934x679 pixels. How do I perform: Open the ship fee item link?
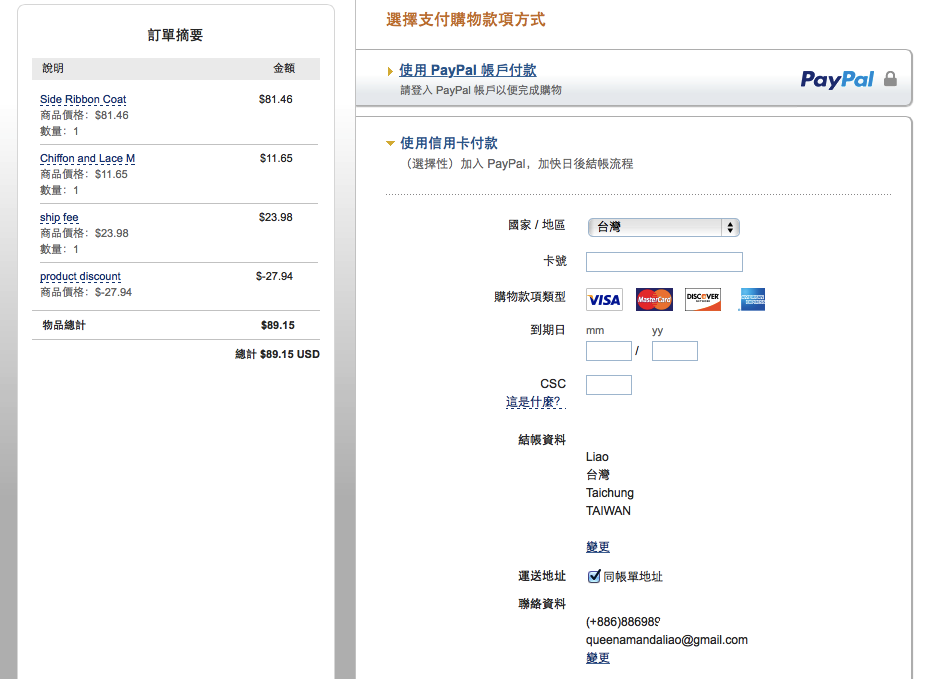click(59, 217)
